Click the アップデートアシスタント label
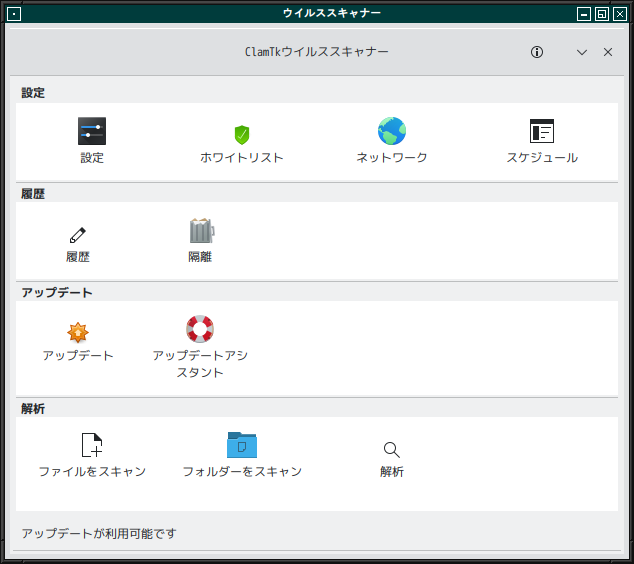Screen dimensions: 634x564 tap(200, 363)
